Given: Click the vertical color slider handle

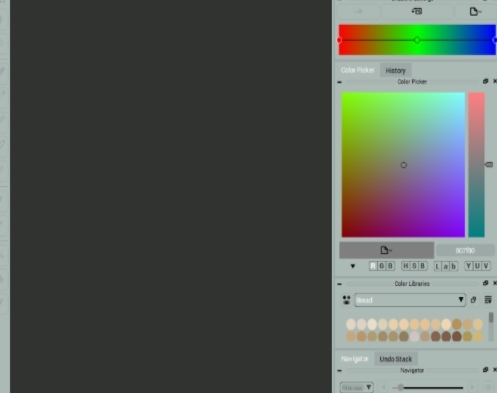Looking at the screenshot, I should point(489,165).
